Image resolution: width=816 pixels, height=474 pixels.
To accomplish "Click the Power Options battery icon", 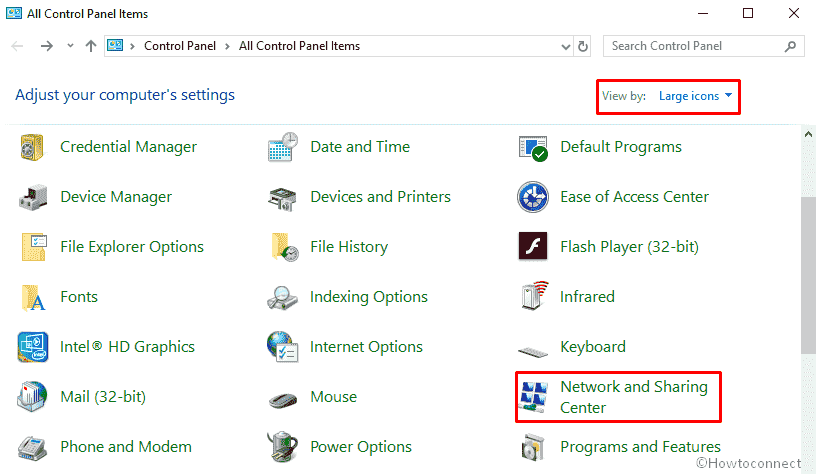I will click(x=283, y=446).
